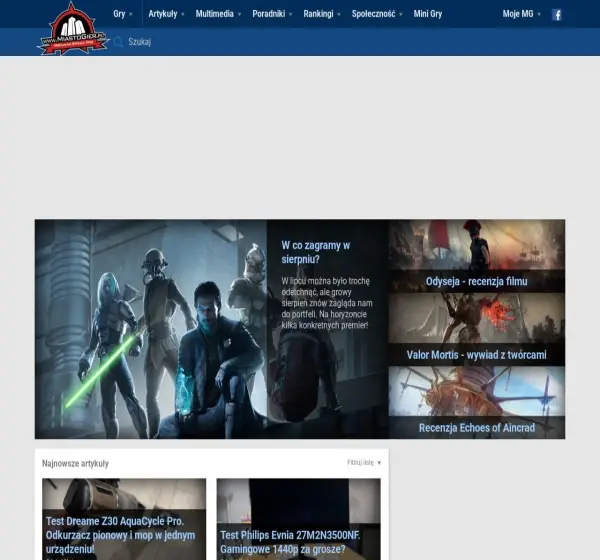Viewport: 600px width, 560px height.
Task: Open Odyseja - recenzja filmu
Action: tap(476, 281)
